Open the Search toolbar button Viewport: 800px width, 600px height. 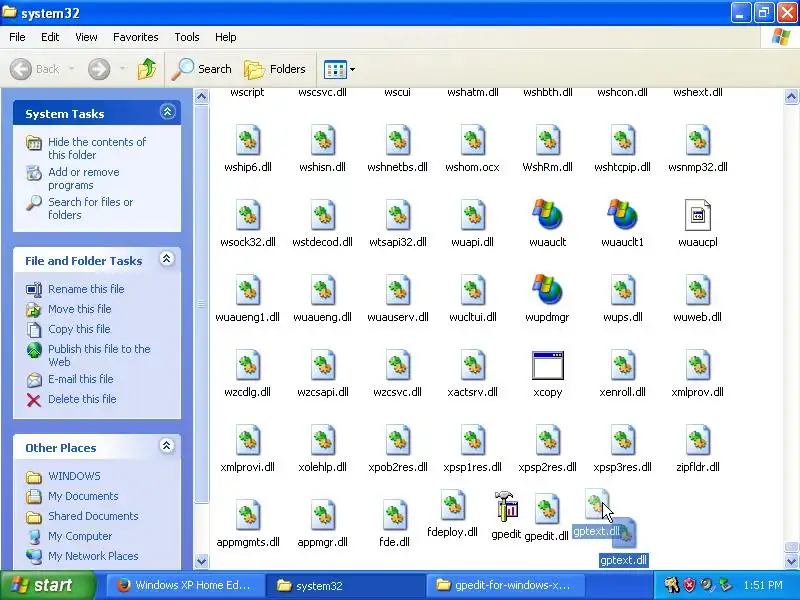pyautogui.click(x=202, y=69)
